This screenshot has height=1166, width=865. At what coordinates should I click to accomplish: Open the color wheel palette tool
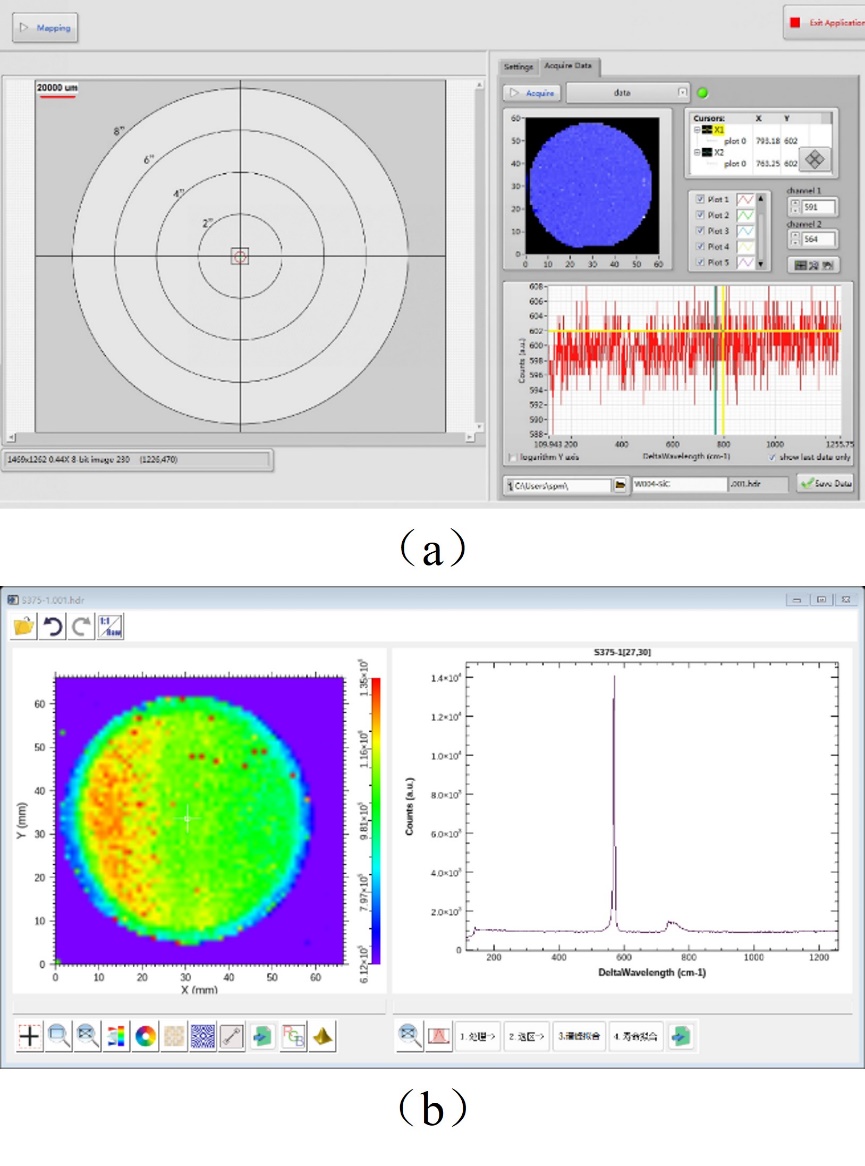(x=146, y=1036)
